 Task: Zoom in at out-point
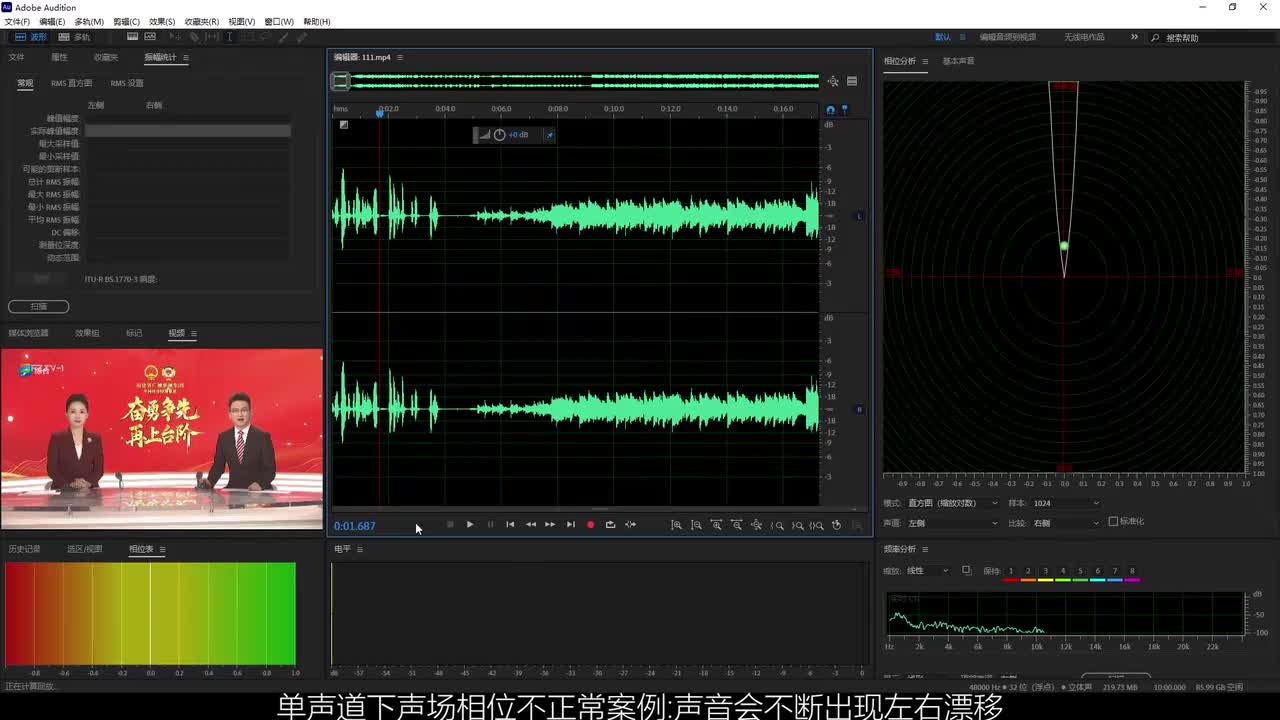click(x=797, y=525)
